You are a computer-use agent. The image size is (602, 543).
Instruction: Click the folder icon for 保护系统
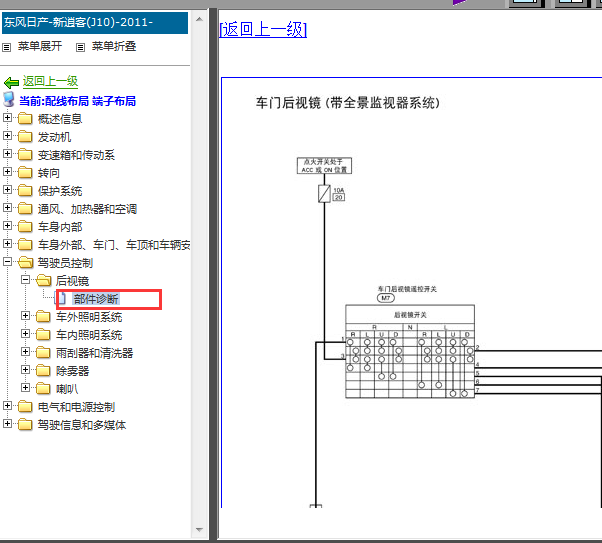25,190
